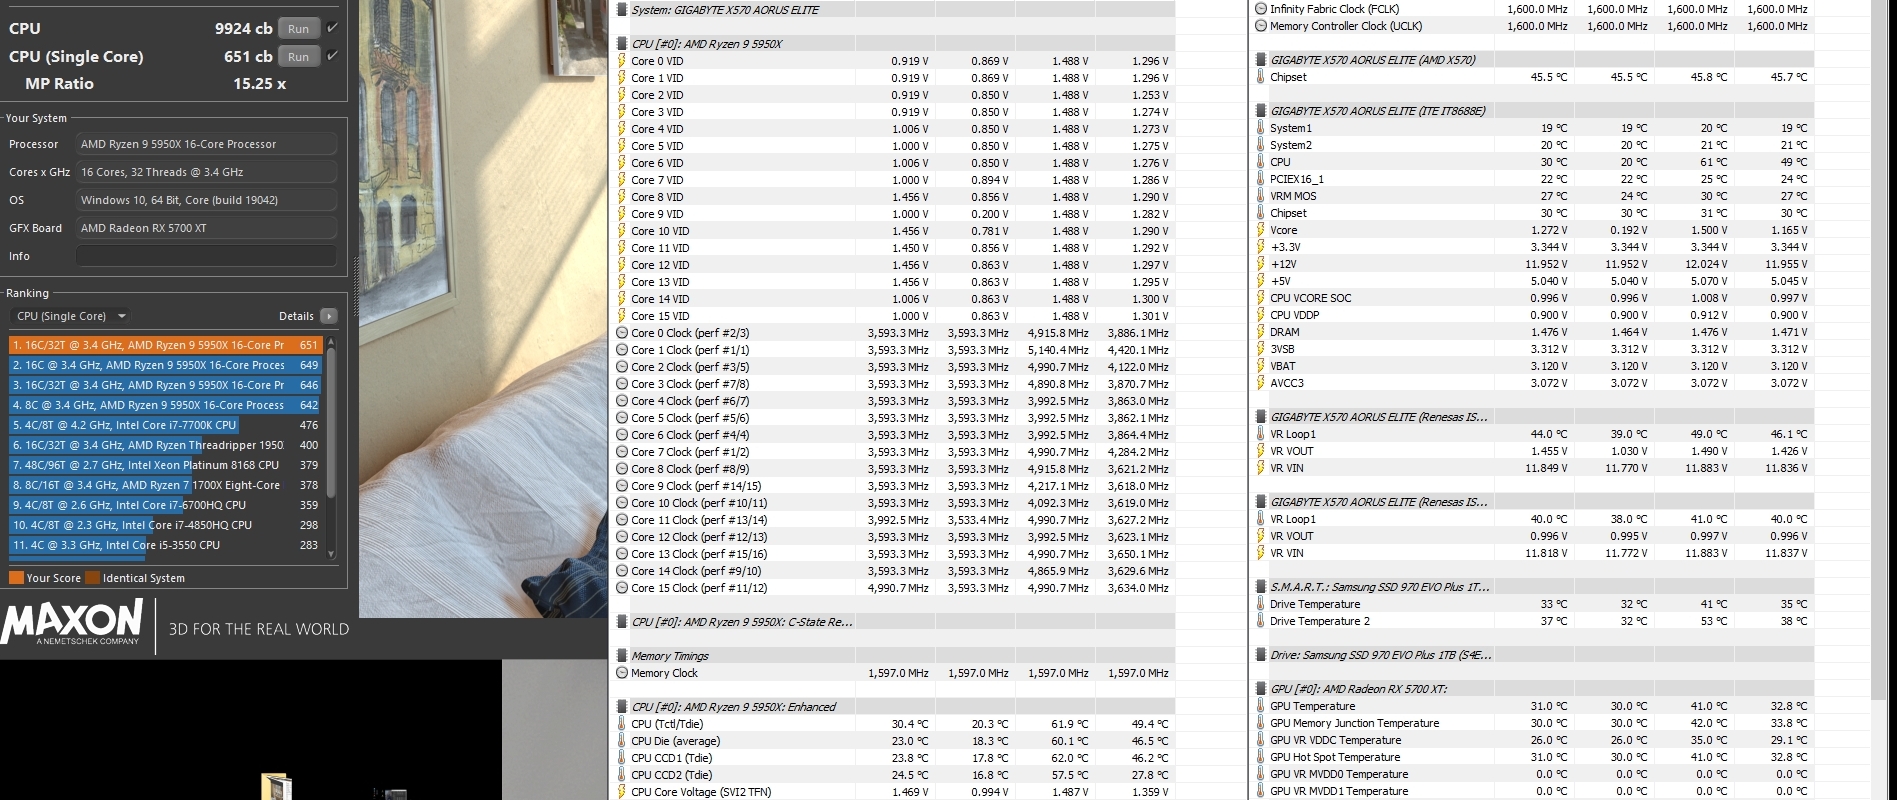Click the empty Info text field
Viewport: 1897px width, 800px height.
click(206, 256)
